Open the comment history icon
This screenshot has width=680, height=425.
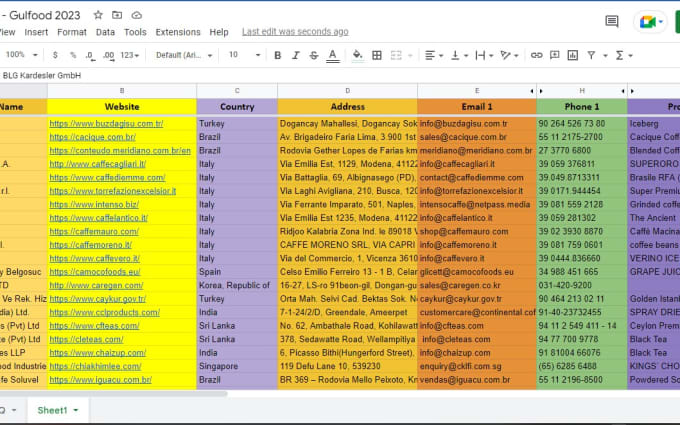coord(611,21)
